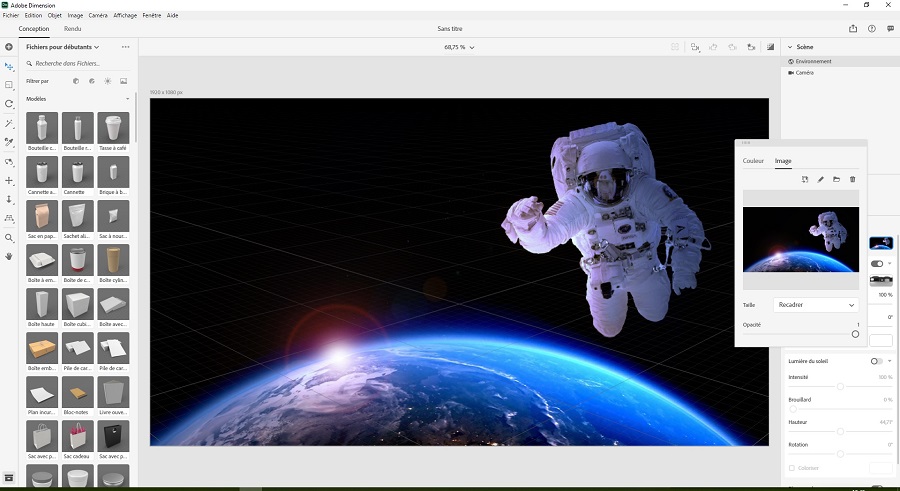Filter files by lights icon

coord(107,81)
